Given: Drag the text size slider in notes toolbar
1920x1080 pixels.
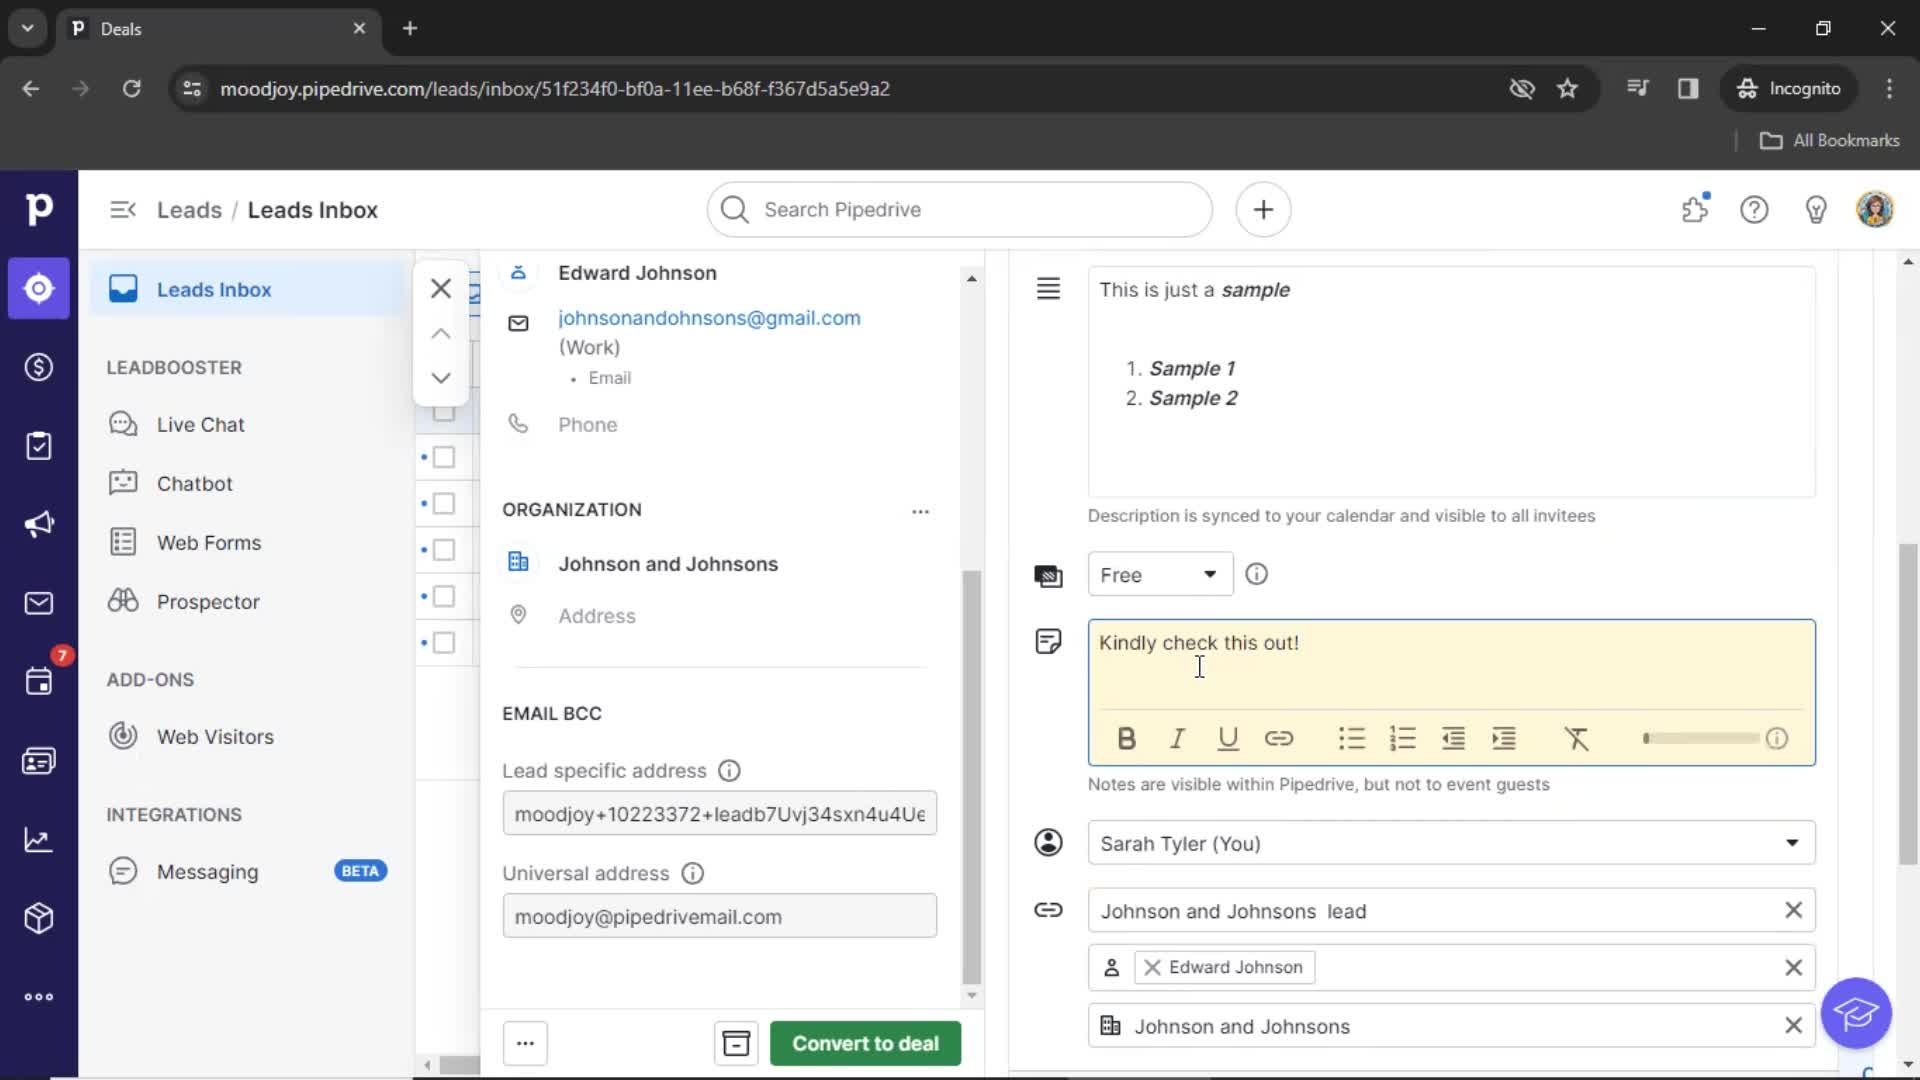Looking at the screenshot, I should tap(1647, 738).
